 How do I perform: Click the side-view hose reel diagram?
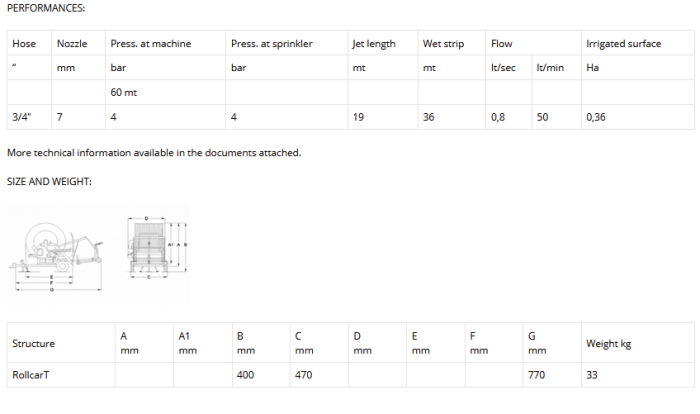pos(58,254)
